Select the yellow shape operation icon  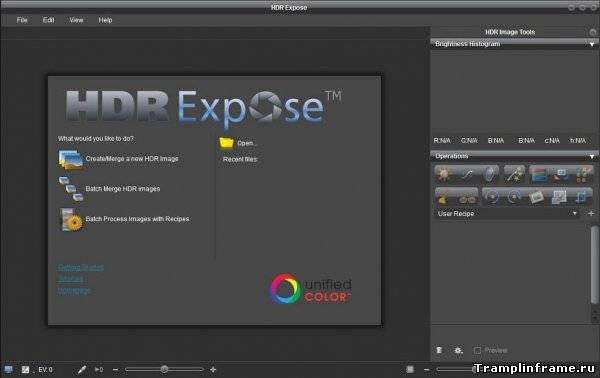(443, 198)
